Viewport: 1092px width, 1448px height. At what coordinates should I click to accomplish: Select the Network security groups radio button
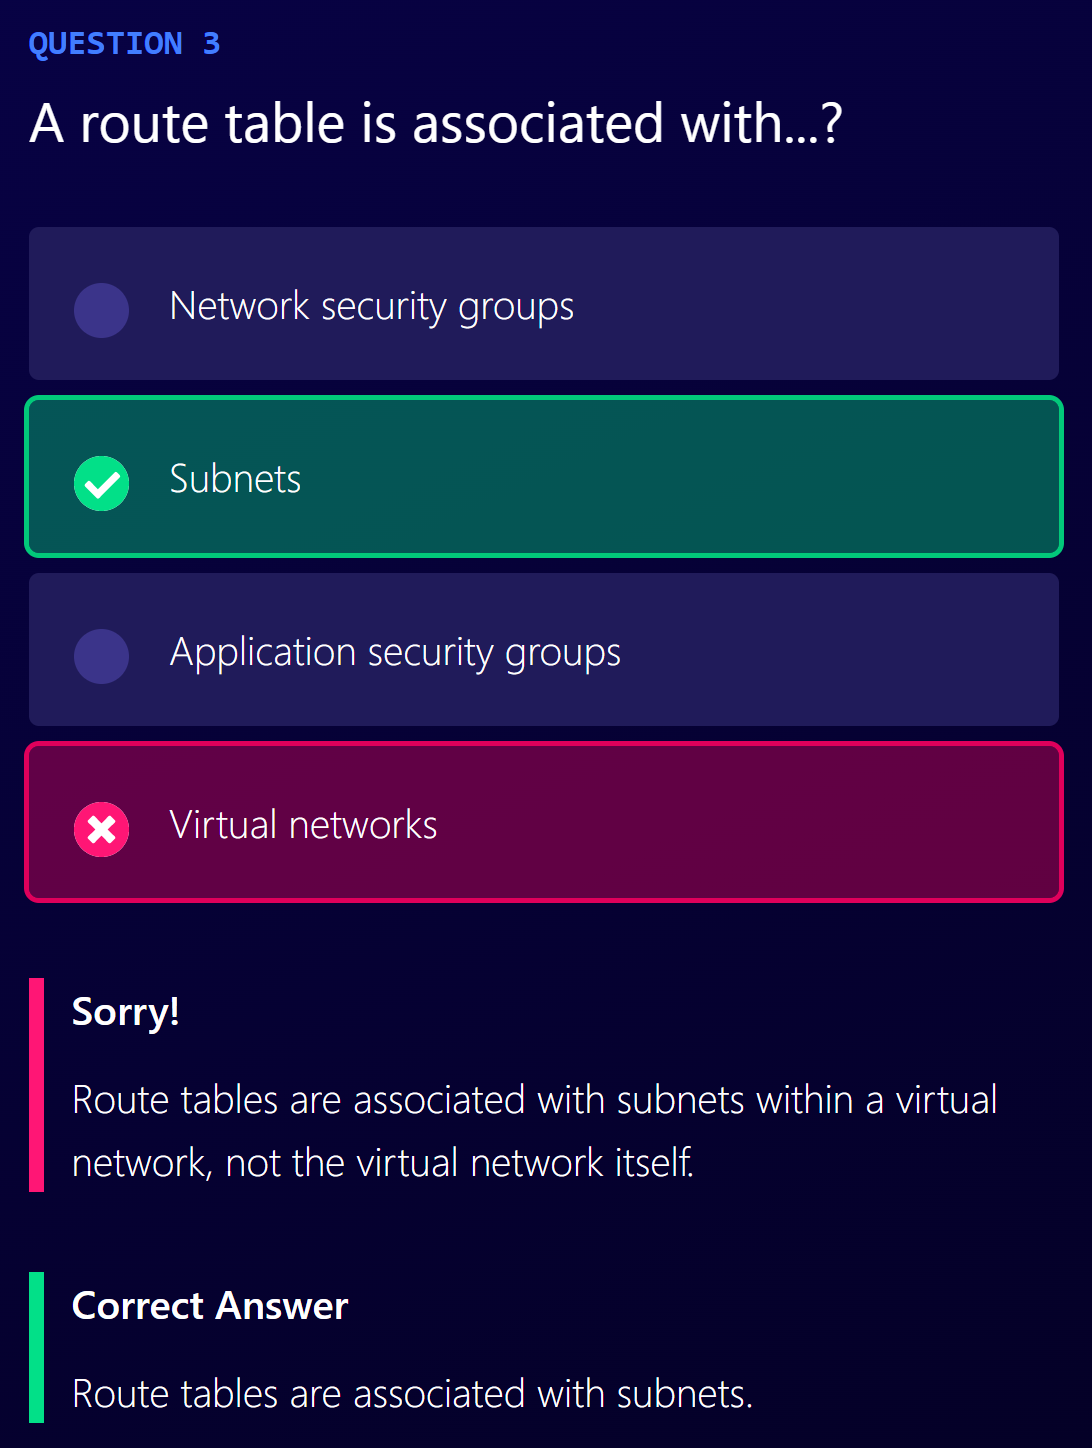pos(101,310)
